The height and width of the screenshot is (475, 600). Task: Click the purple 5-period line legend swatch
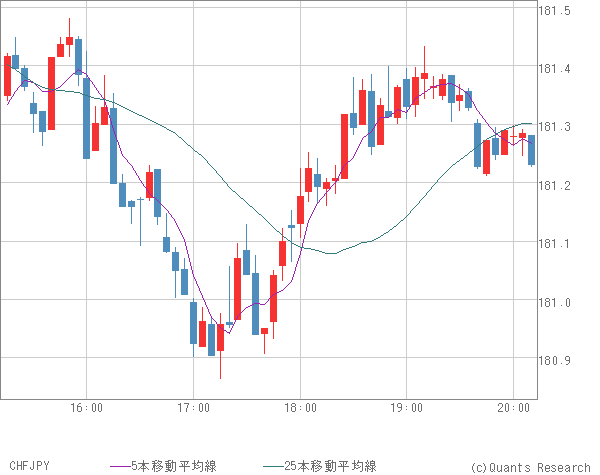[121, 467]
